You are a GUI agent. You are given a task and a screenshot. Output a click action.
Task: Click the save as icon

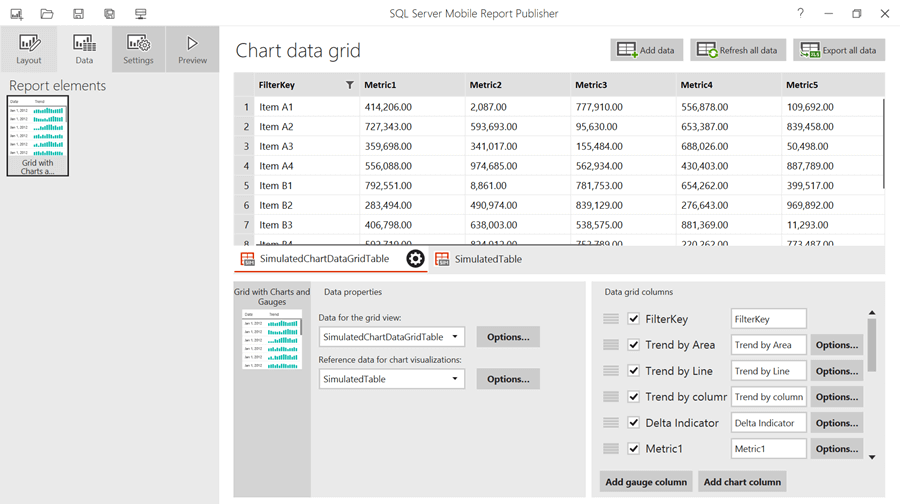click(x=109, y=14)
